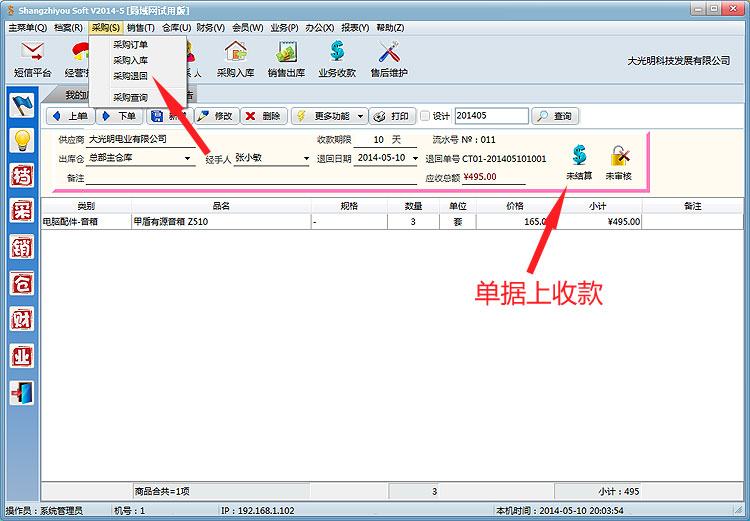Open 采购入库 from the toolbar
The height and width of the screenshot is (521, 750).
(x=236, y=57)
